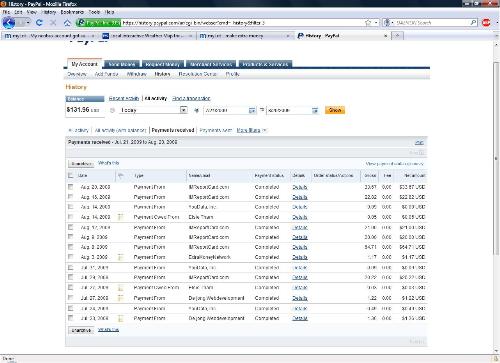Screen dimensions: 500x363
Task: Open the note icon on the $1.36 Dejong row
Action: pyautogui.click(x=121, y=318)
